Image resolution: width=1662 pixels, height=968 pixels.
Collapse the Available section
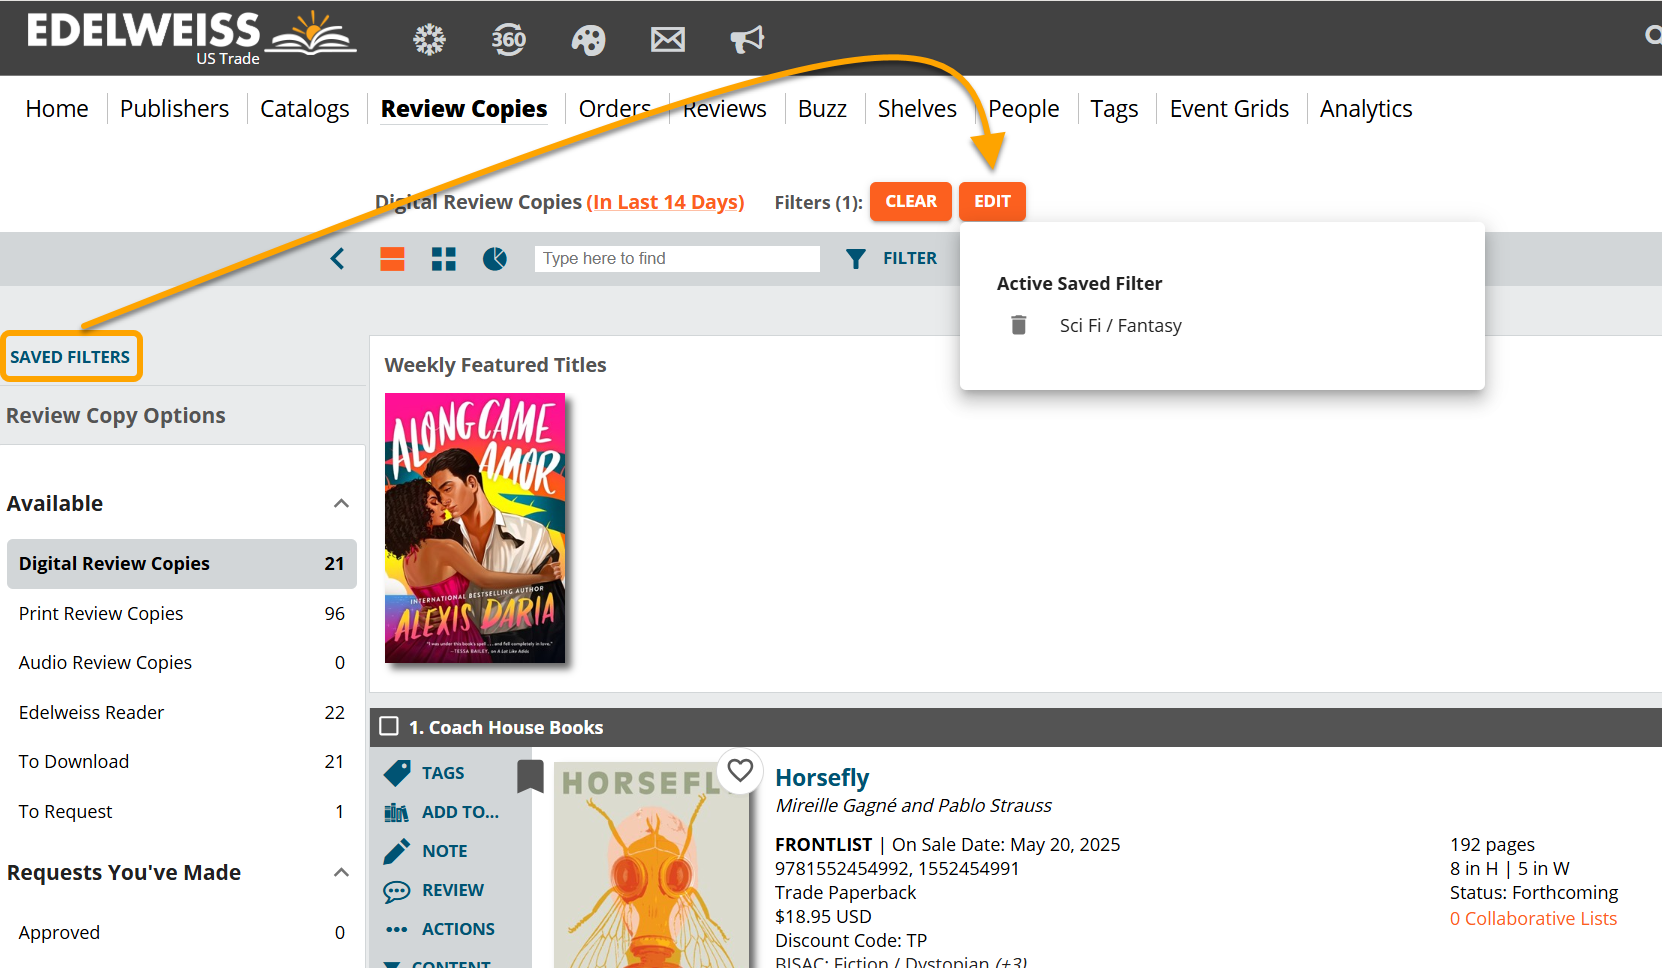[x=341, y=503]
